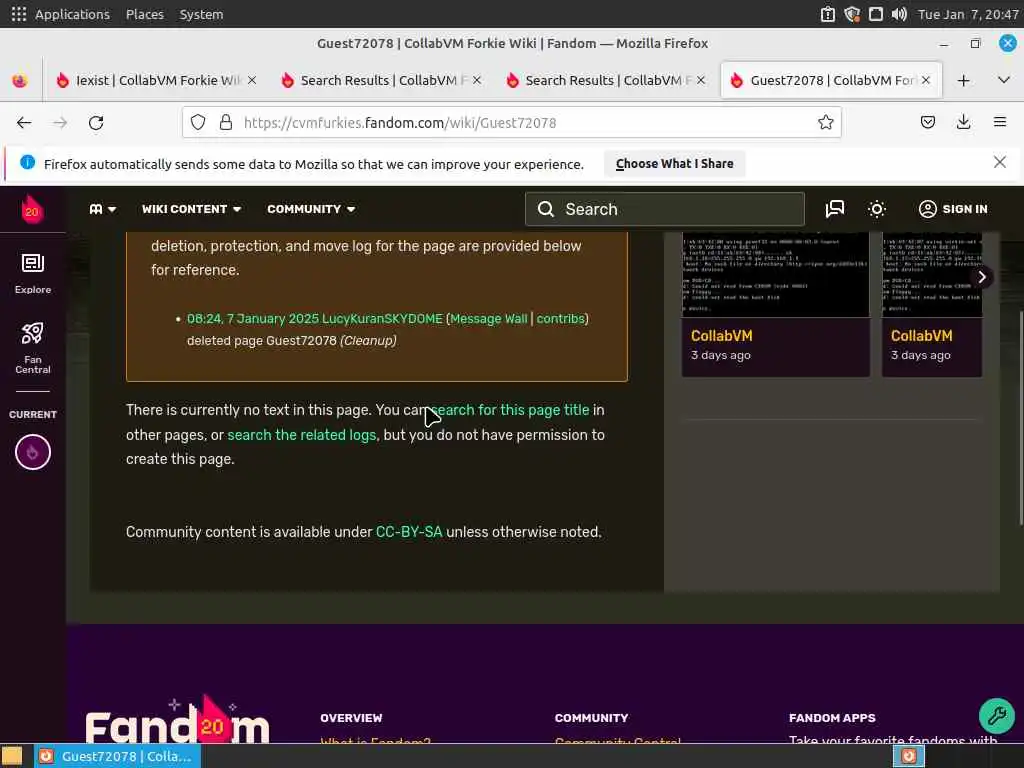Click the page vertical scrollbar
This screenshot has width=1024, height=768.
[1019, 418]
